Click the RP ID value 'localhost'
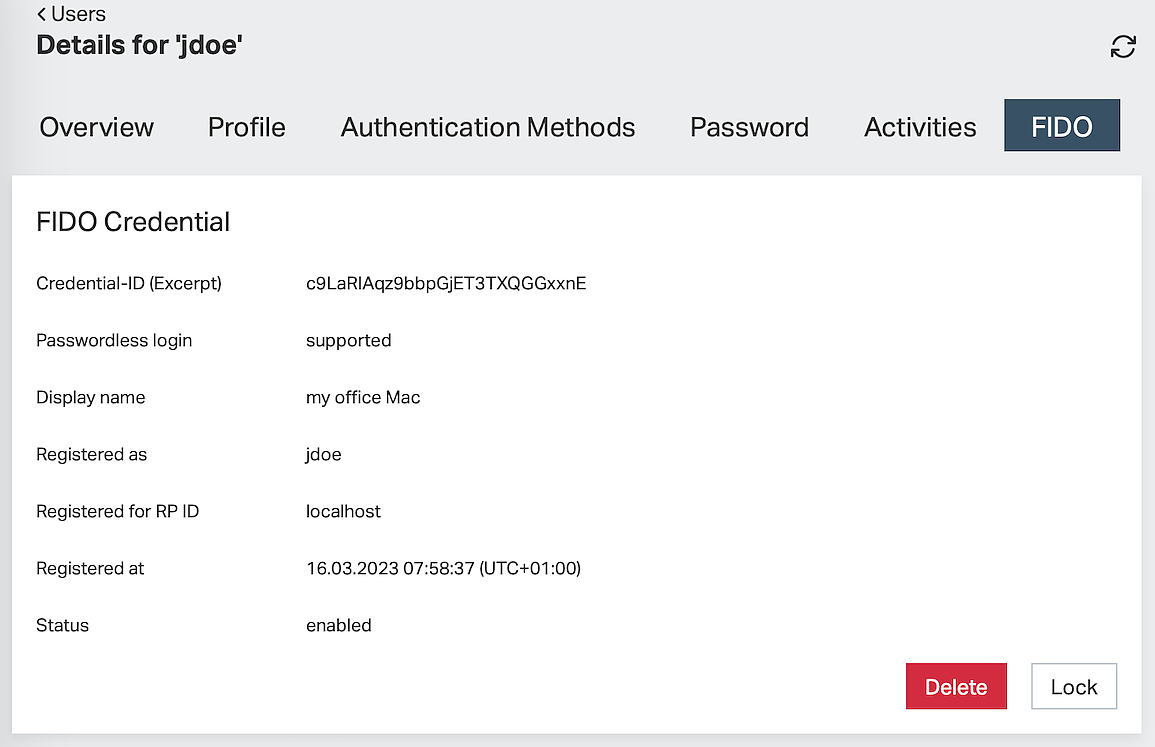 coord(343,511)
